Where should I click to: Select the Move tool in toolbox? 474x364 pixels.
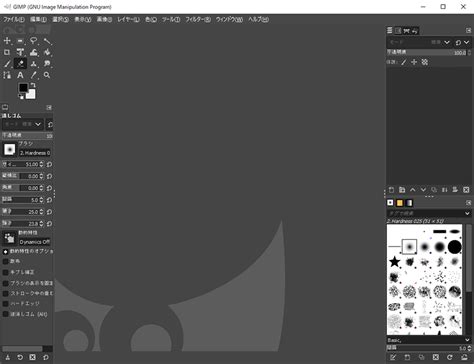[x=7, y=41]
